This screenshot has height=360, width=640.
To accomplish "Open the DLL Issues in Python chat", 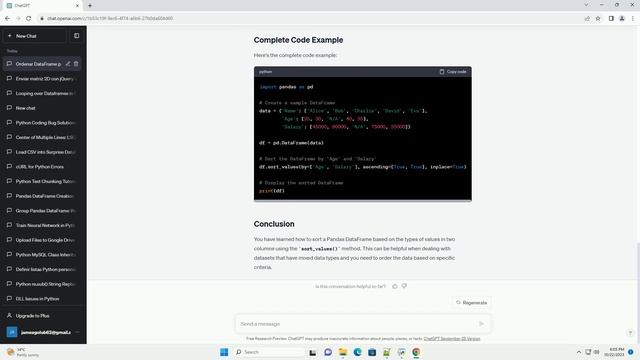I will [x=42, y=299].
